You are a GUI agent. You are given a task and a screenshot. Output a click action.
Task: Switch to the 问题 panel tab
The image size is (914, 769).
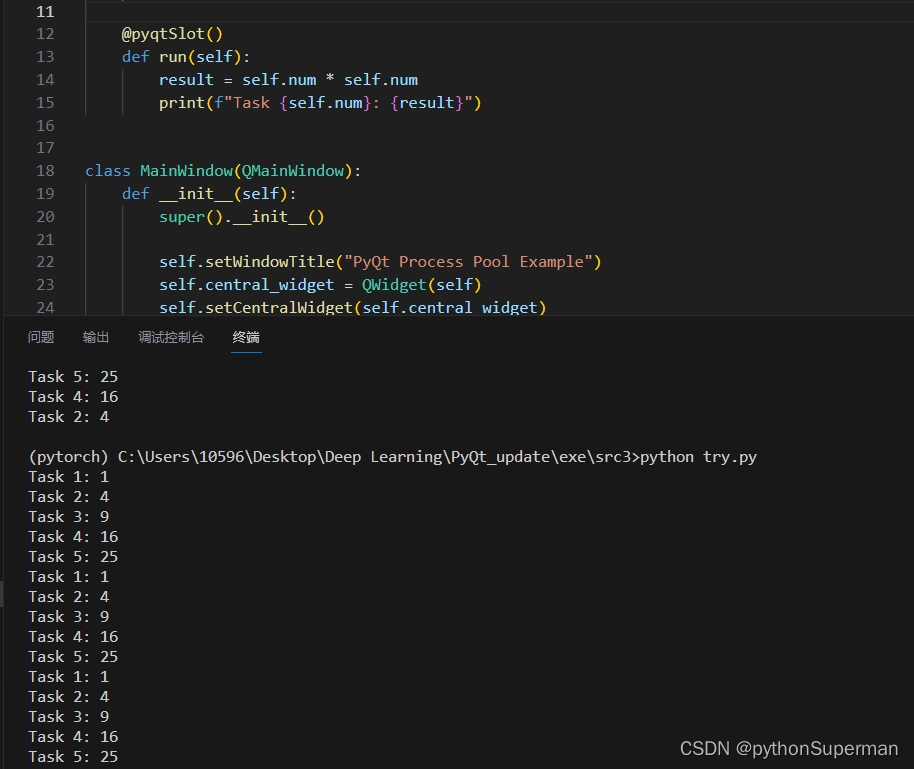coord(41,337)
